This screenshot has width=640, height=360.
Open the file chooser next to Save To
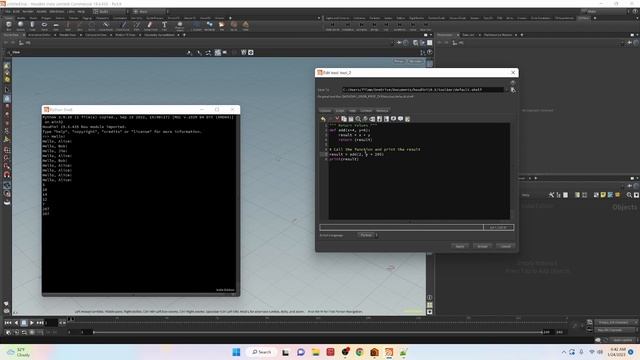[x=513, y=90]
